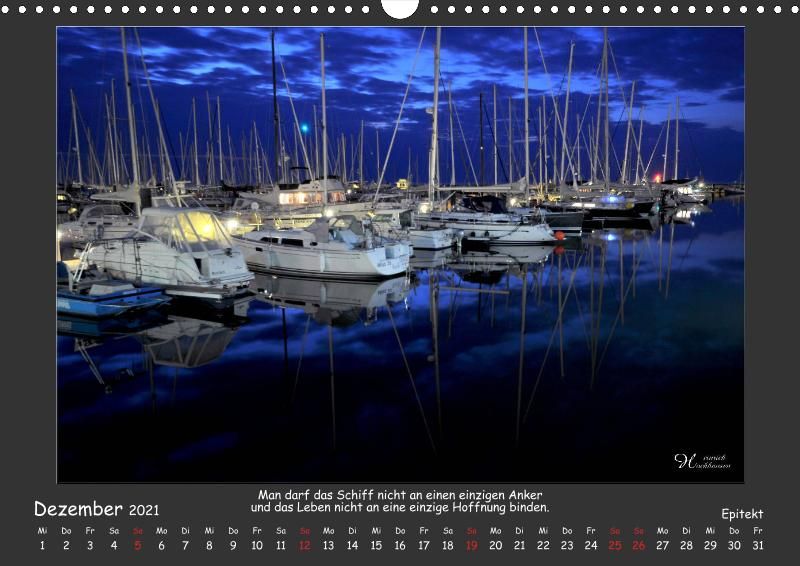Select date 21 in the calendar row
Viewport: 800px width, 566px height.
tap(519, 545)
